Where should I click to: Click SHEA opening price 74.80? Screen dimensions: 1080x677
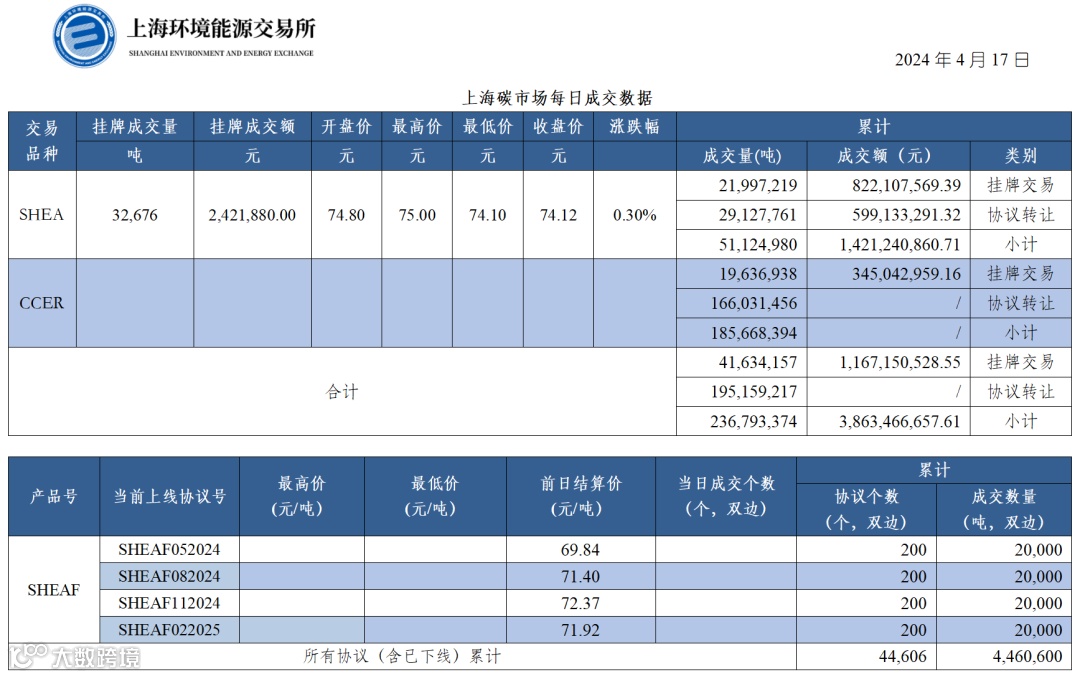coord(346,215)
